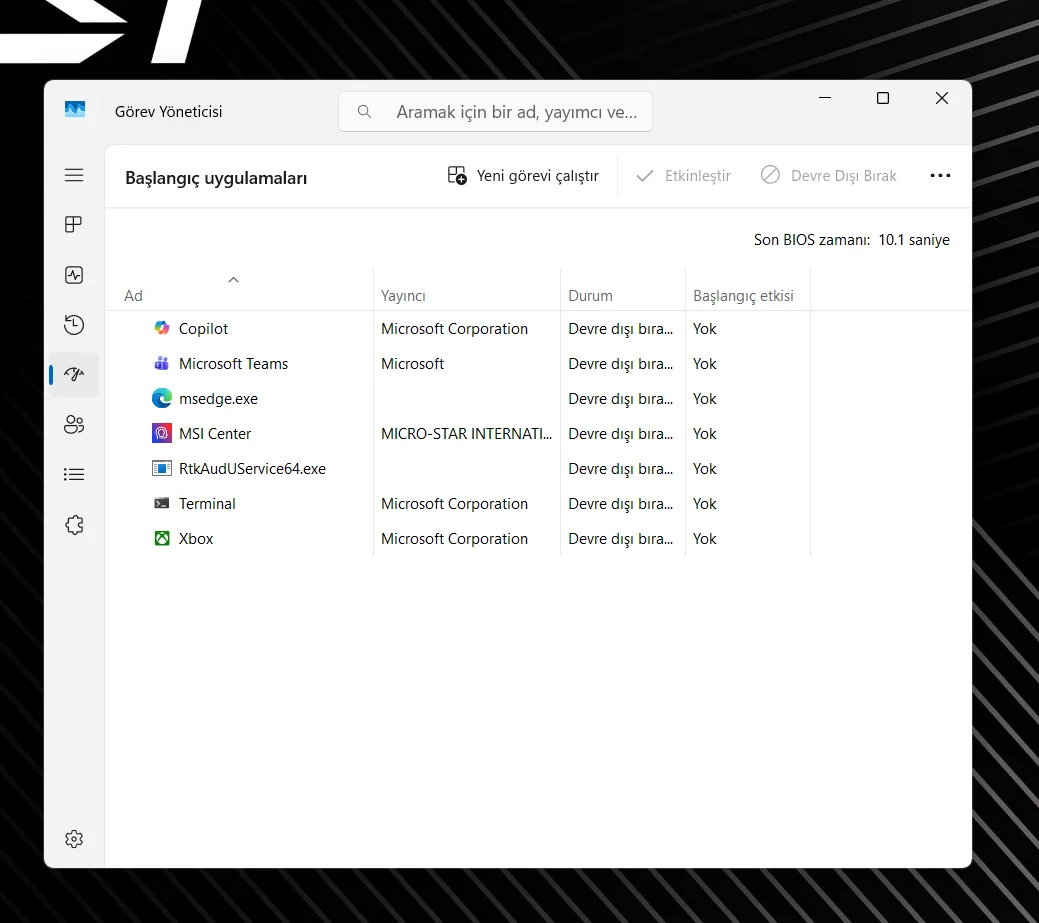1039x923 pixels.
Task: Click the search magnifier icon
Action: click(x=364, y=111)
